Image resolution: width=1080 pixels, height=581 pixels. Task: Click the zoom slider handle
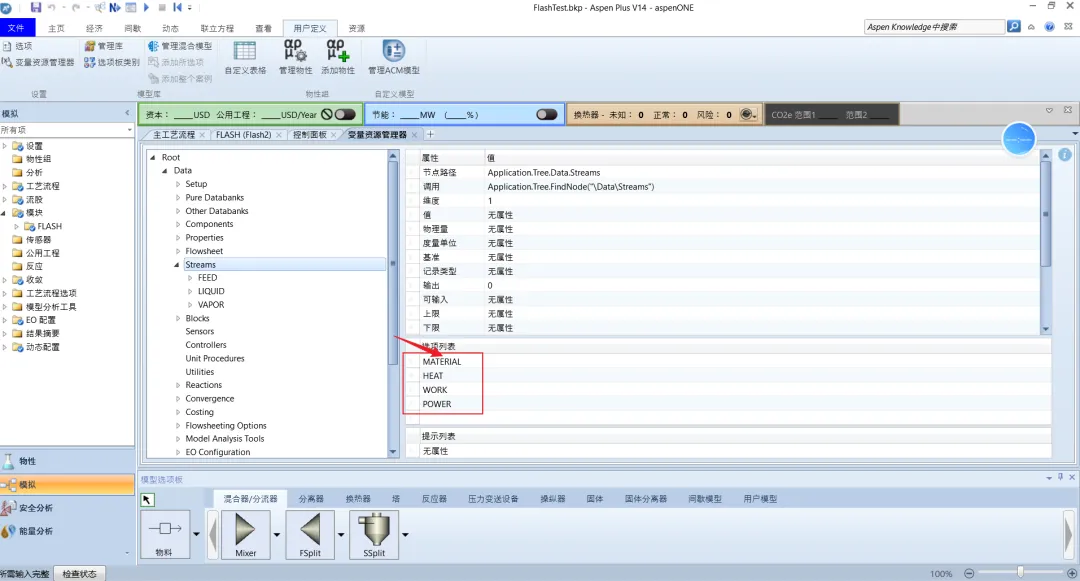(x=1020, y=572)
